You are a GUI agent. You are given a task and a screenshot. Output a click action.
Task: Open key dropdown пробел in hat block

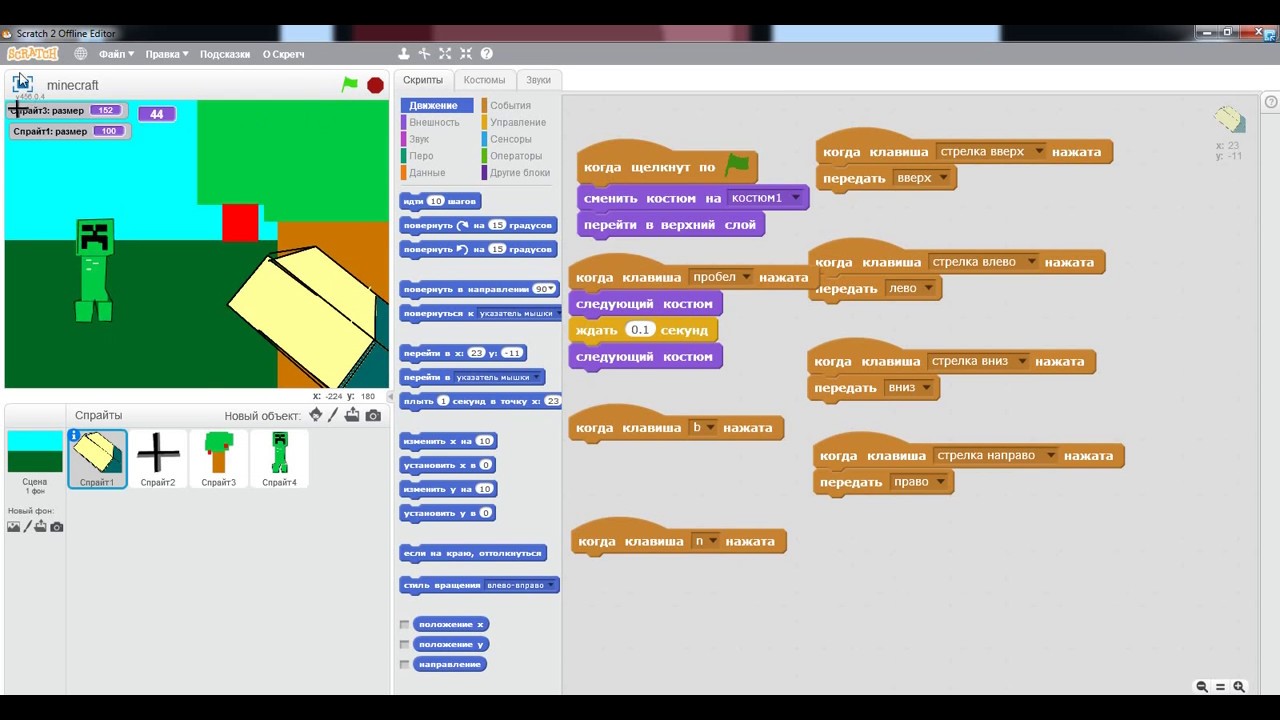720,277
